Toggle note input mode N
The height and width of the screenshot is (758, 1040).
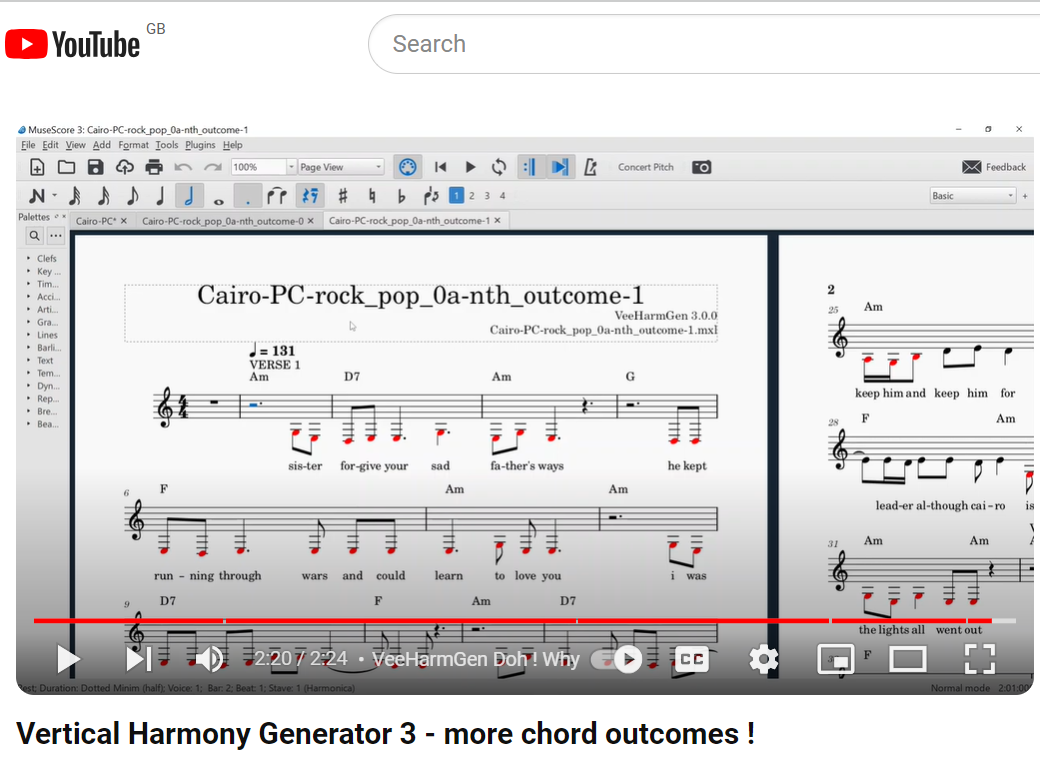pos(37,196)
